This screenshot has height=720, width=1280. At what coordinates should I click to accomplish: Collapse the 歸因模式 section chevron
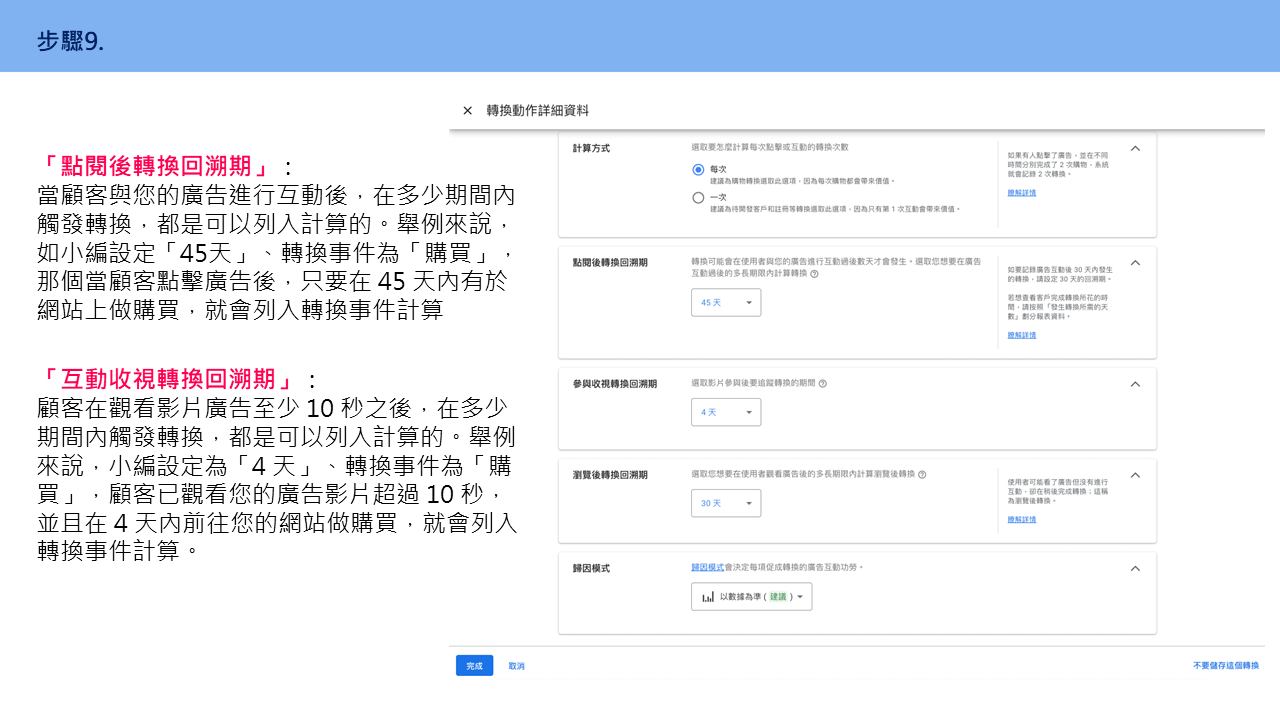click(x=1135, y=568)
